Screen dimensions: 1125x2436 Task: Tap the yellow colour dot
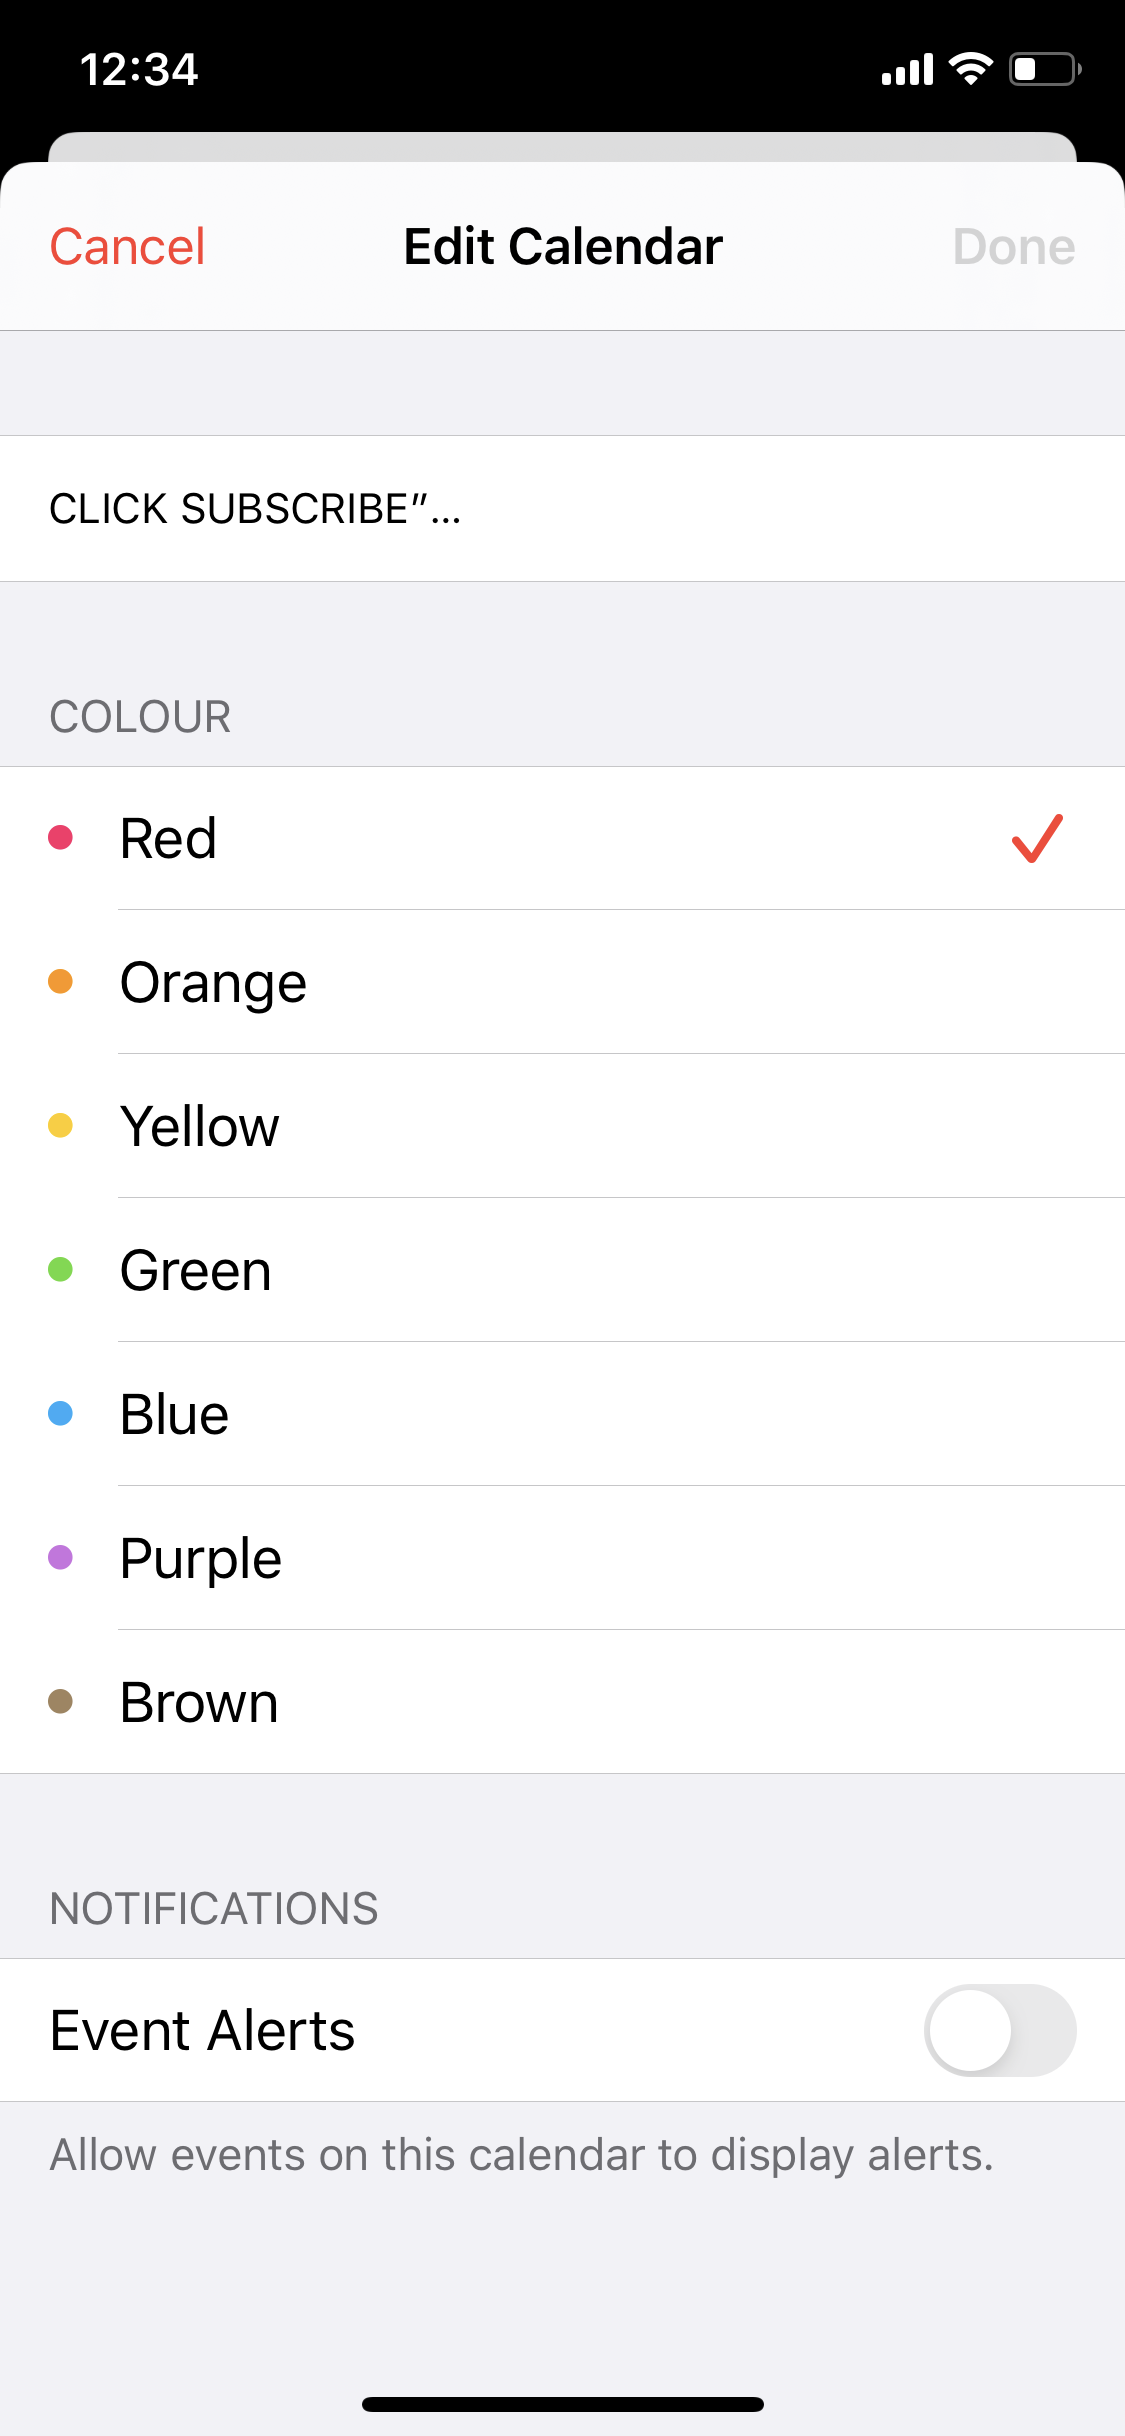(61, 1125)
